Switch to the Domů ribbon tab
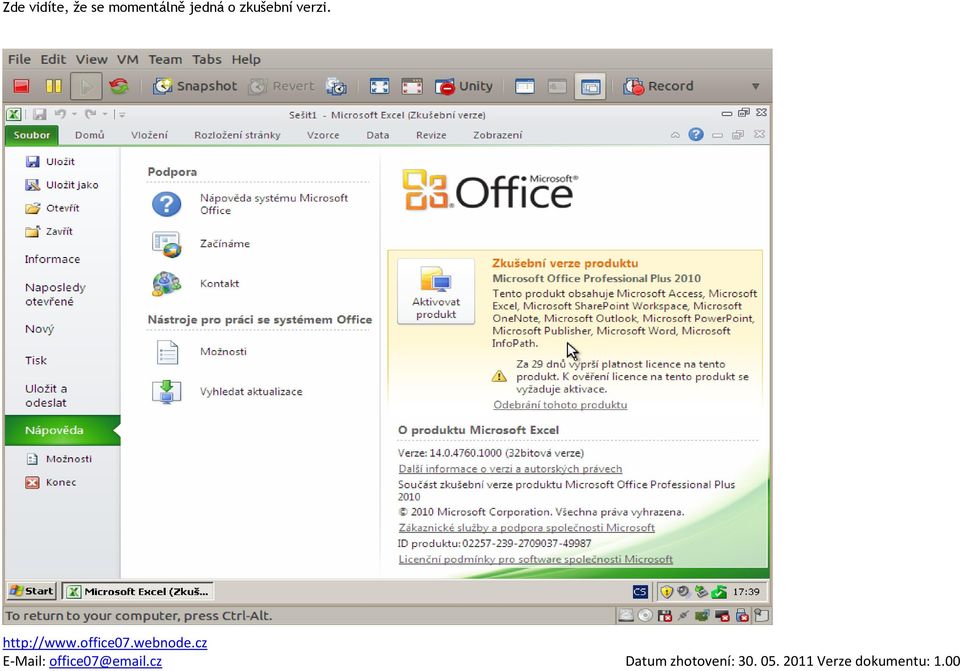The image size is (960, 671). tap(89, 135)
